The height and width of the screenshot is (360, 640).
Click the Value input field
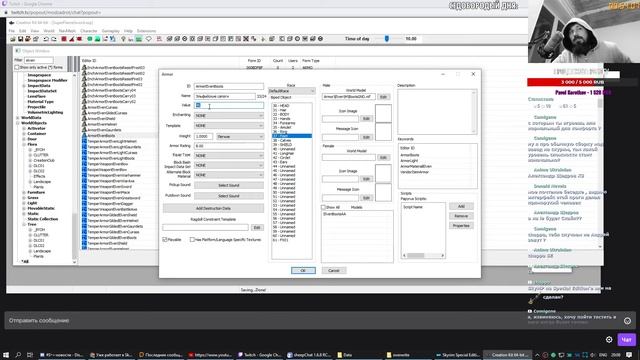[x=229, y=105]
